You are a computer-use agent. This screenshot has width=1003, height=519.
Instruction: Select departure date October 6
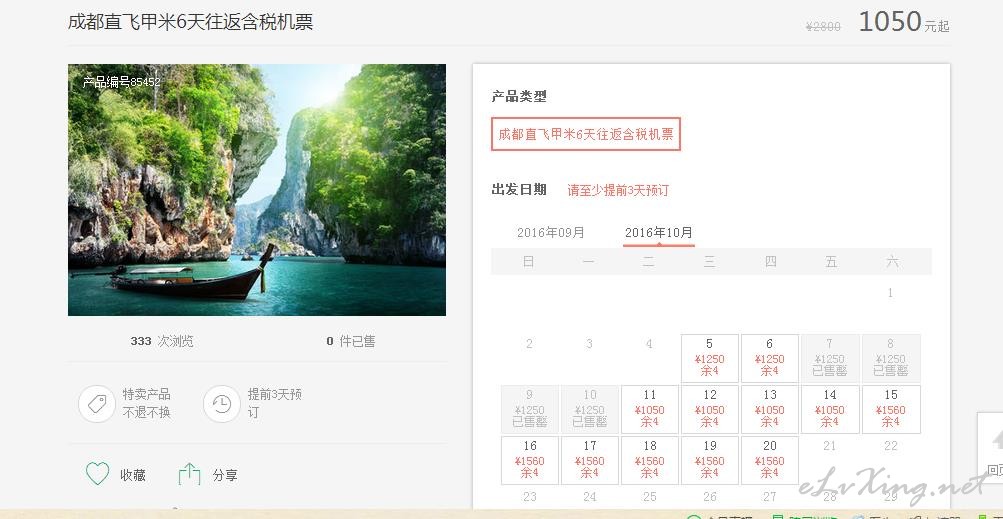point(770,358)
